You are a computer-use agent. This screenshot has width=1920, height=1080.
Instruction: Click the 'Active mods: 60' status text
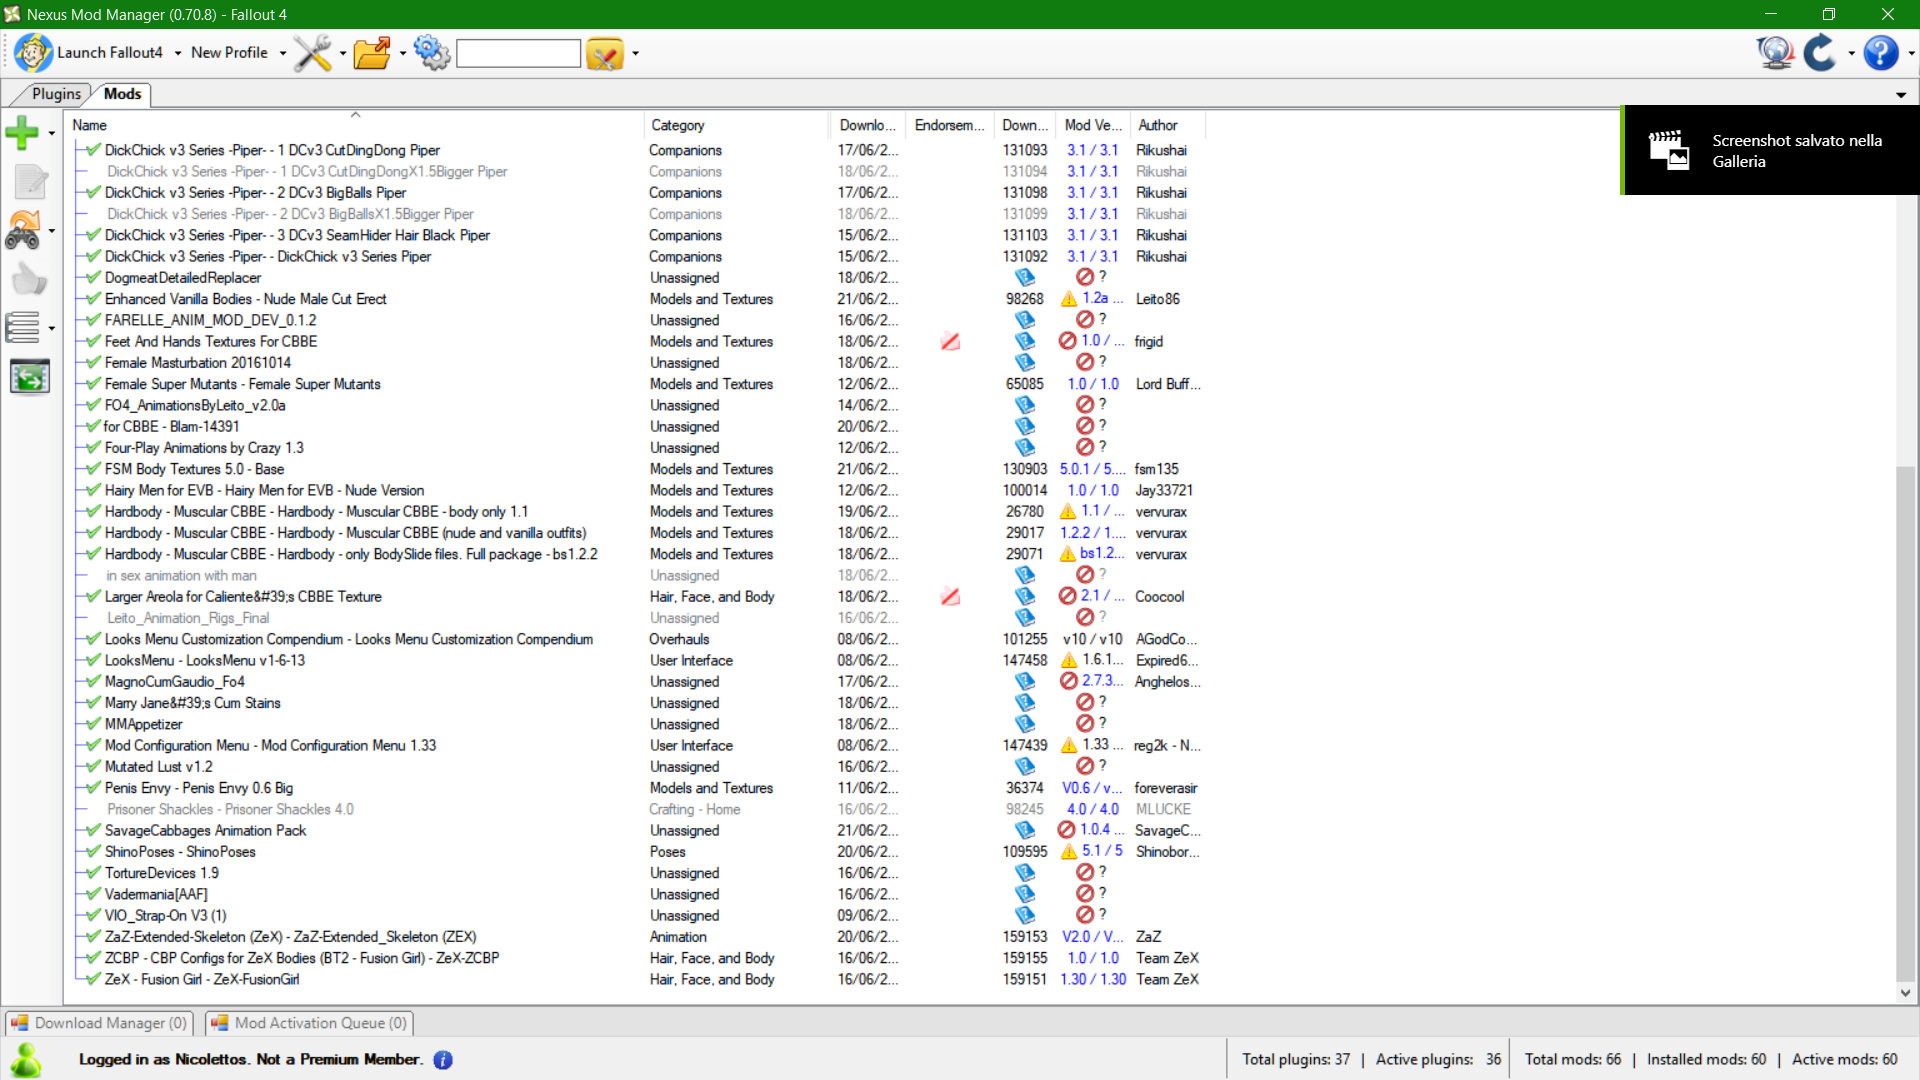click(x=1845, y=1060)
